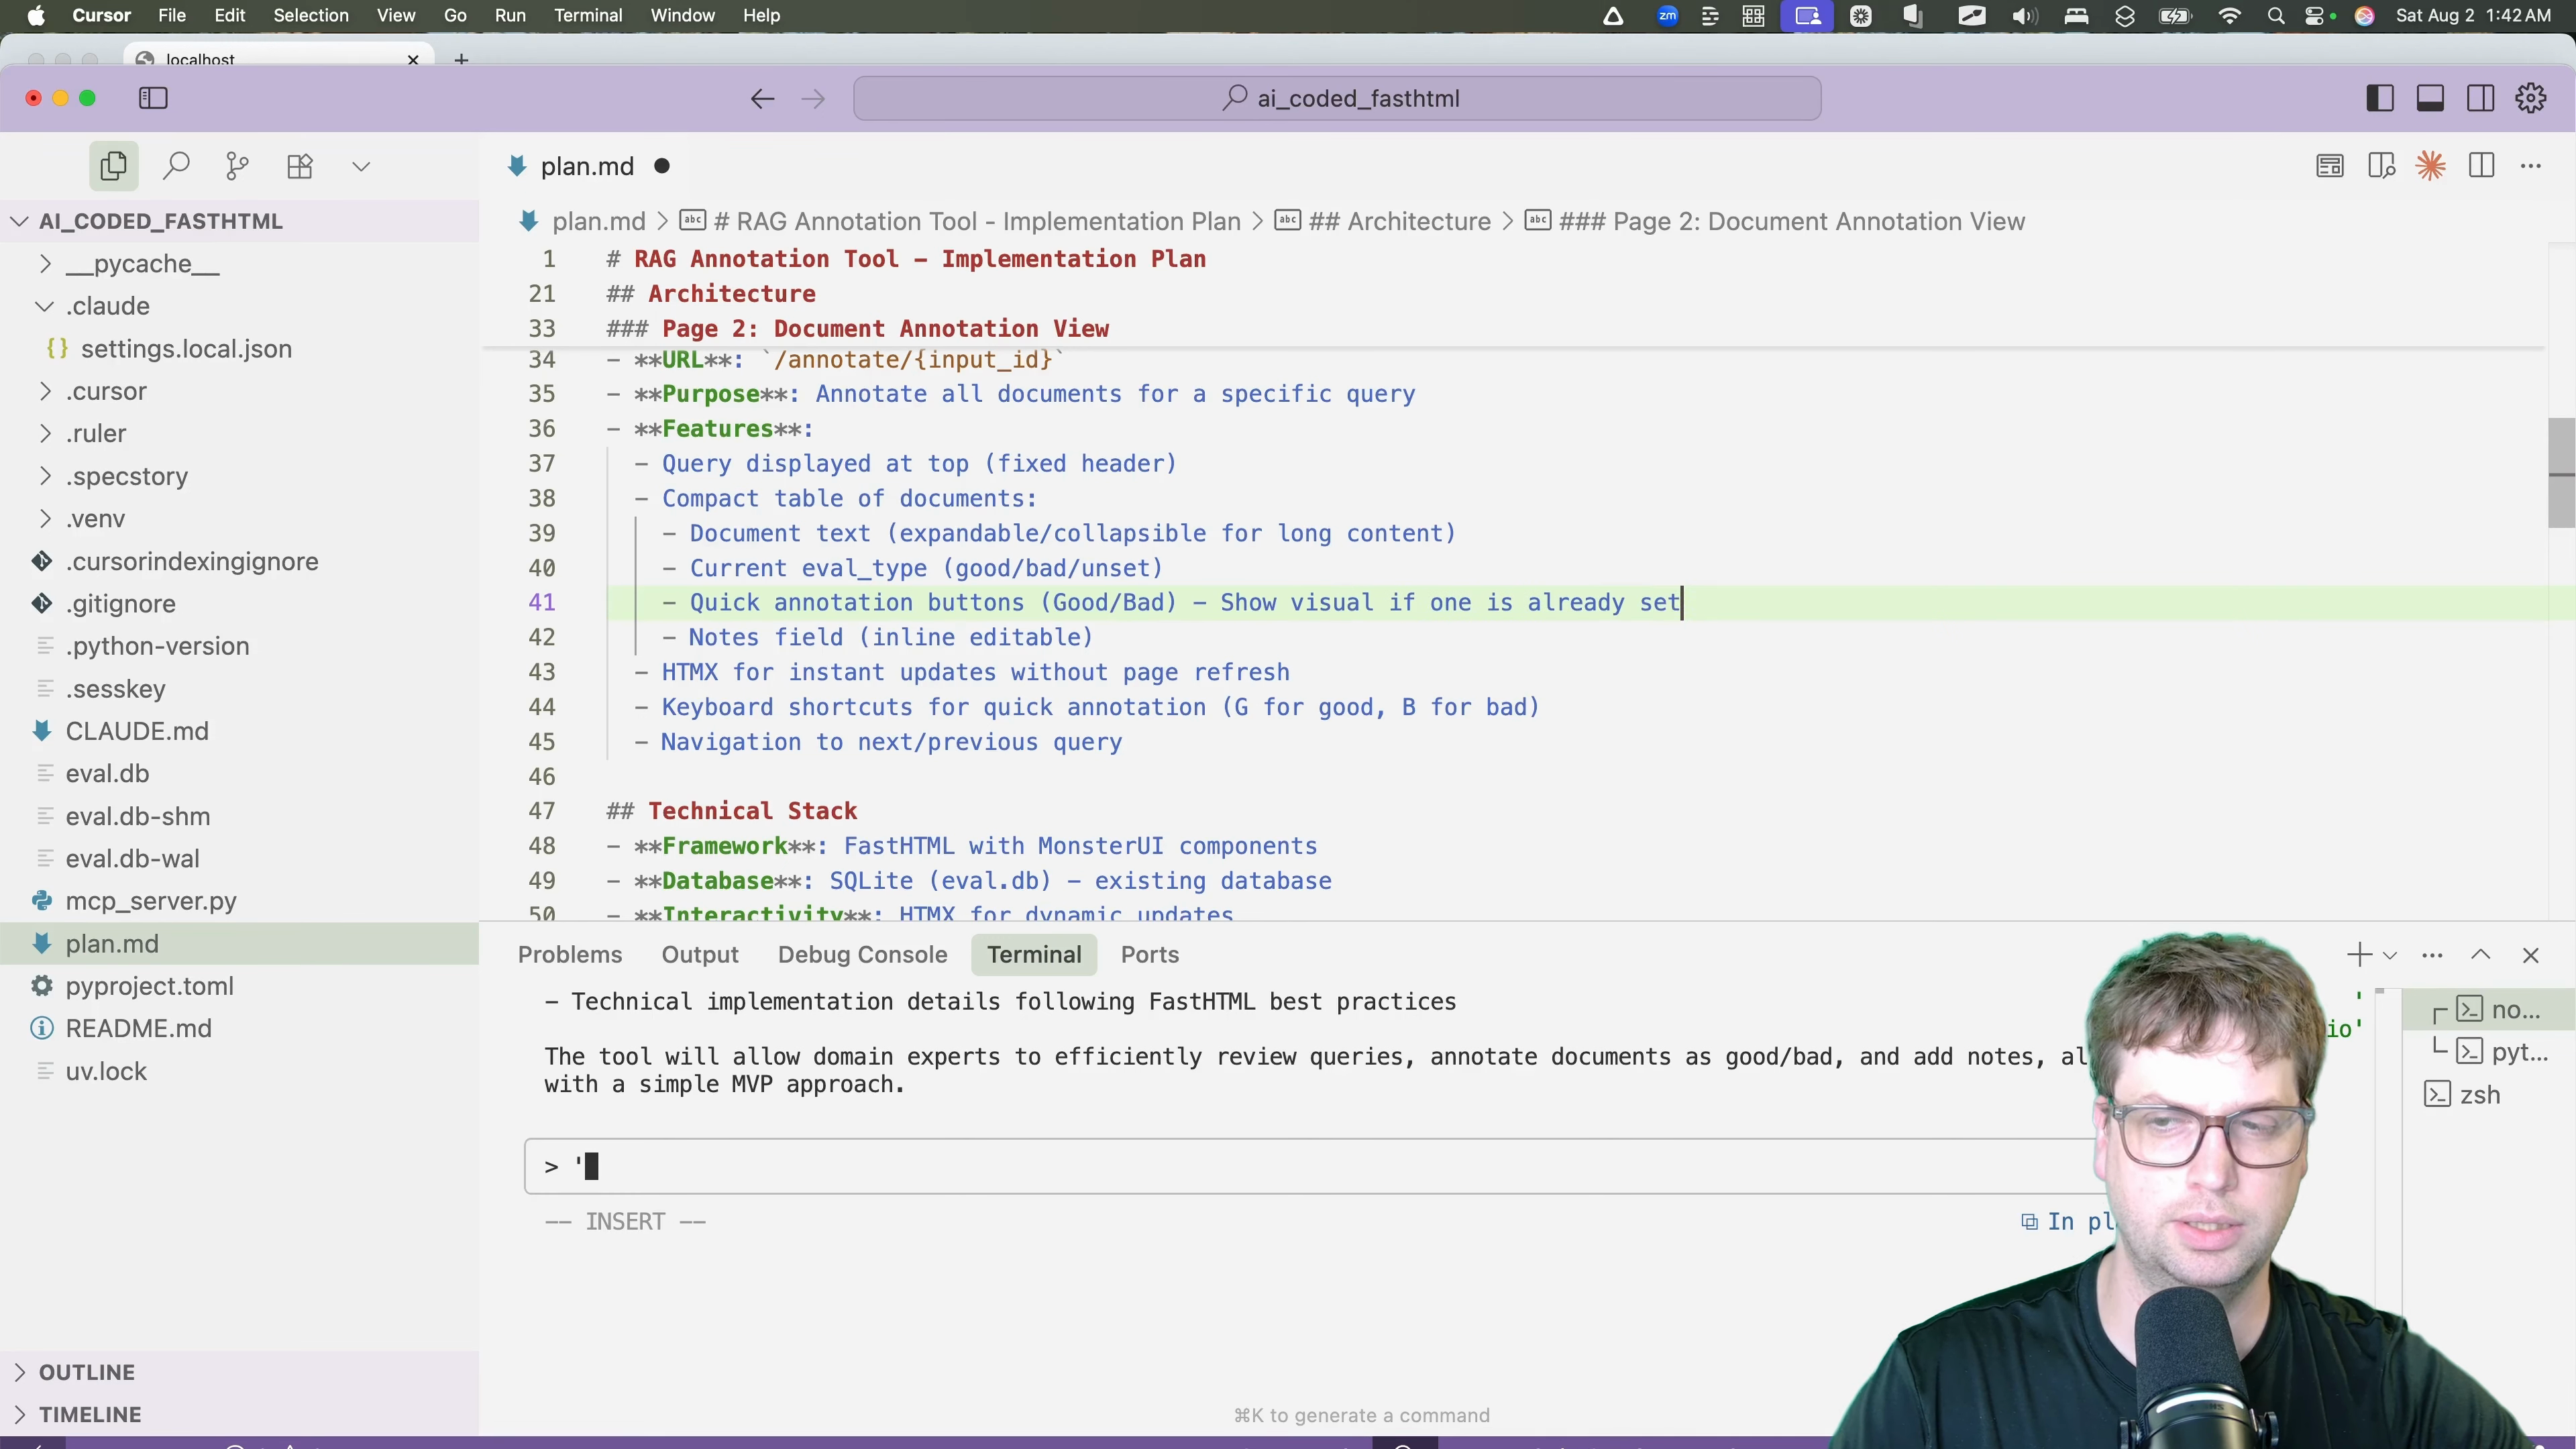The width and height of the screenshot is (2576, 1449).
Task: Toggle the bottom panel layout button
Action: pos(2430,98)
